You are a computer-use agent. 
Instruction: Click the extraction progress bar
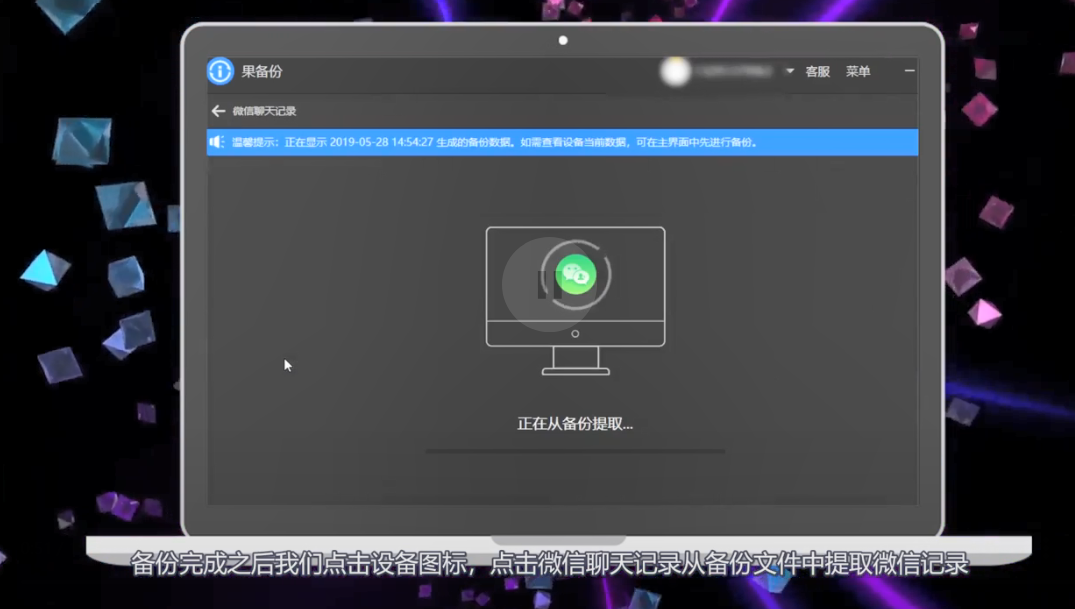coord(575,451)
